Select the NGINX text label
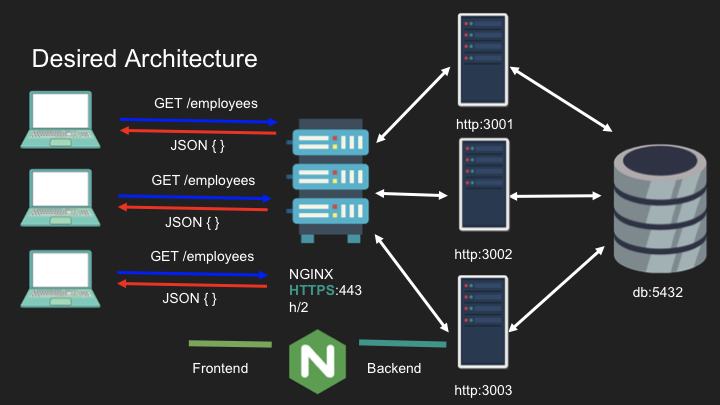The image size is (720, 405). 311,274
